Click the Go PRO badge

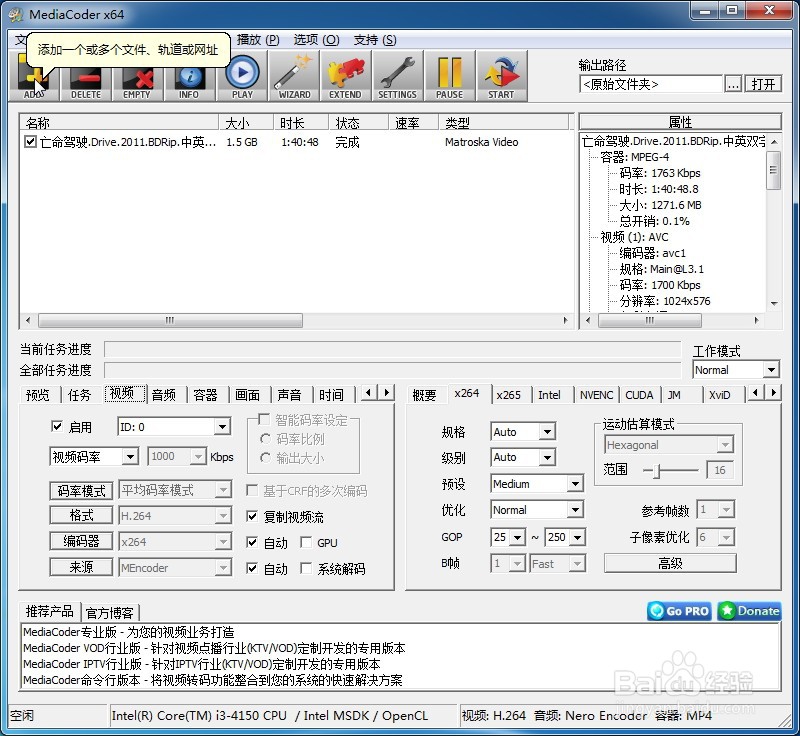(679, 611)
